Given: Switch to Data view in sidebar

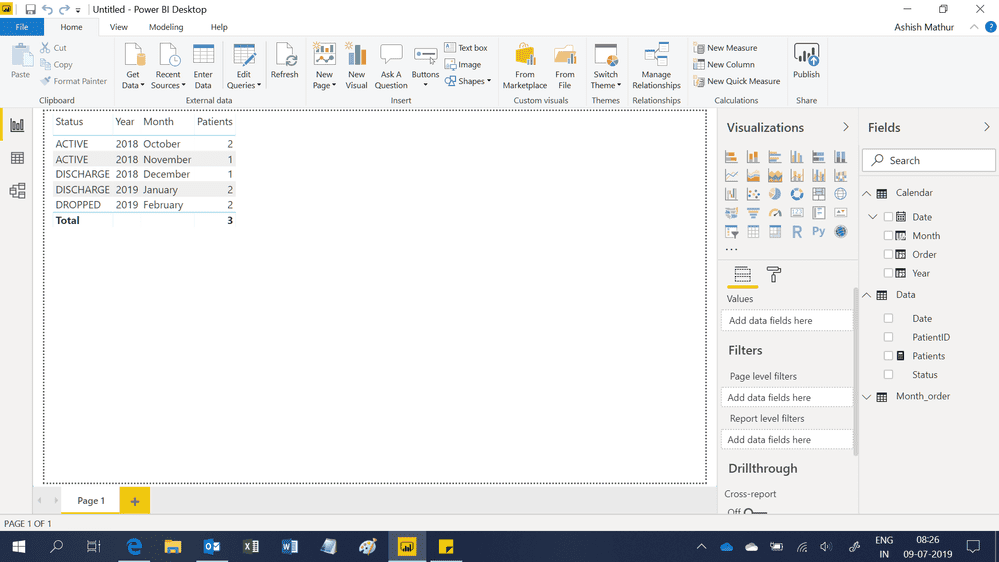Looking at the screenshot, I should (x=17, y=158).
